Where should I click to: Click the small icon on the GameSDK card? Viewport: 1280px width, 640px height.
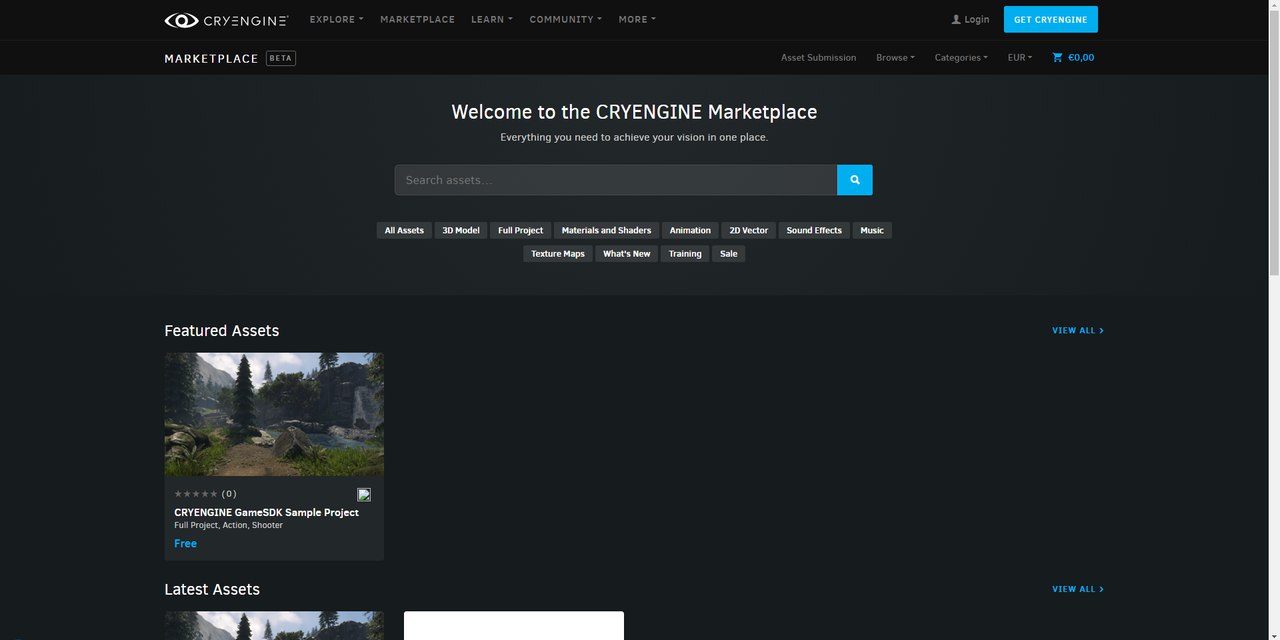pyautogui.click(x=364, y=494)
